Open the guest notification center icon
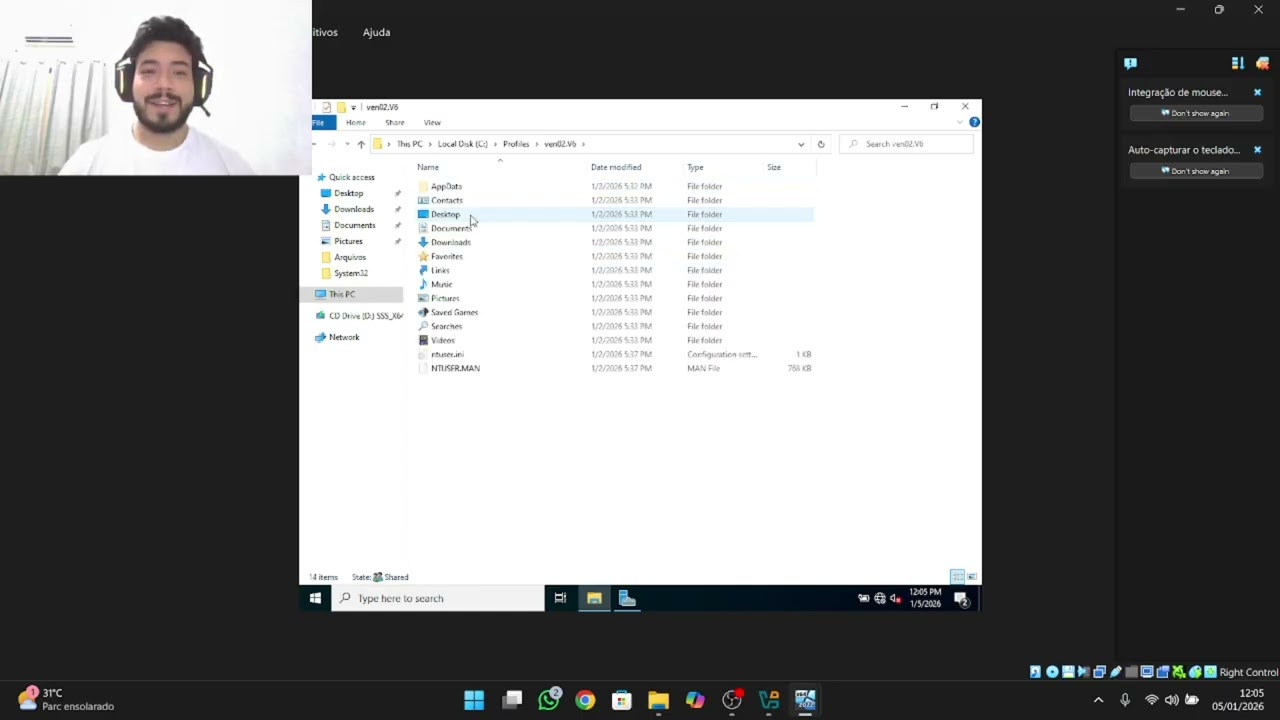 tap(961, 598)
